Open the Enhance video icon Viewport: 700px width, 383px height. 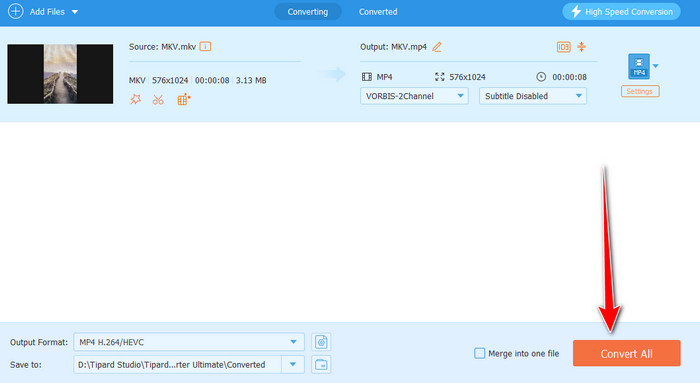pyautogui.click(x=183, y=100)
